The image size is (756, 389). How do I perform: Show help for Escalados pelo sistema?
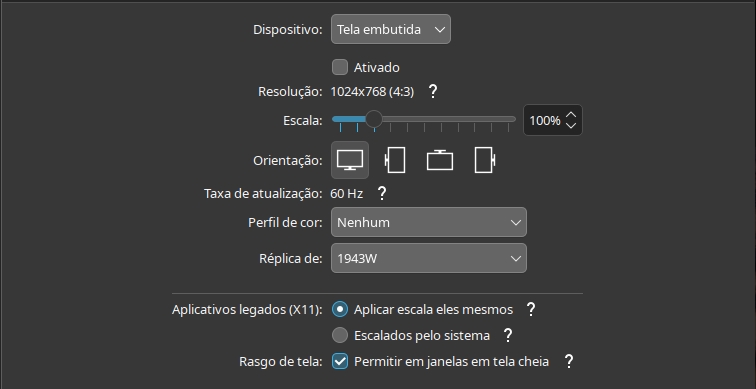pyautogui.click(x=508, y=335)
